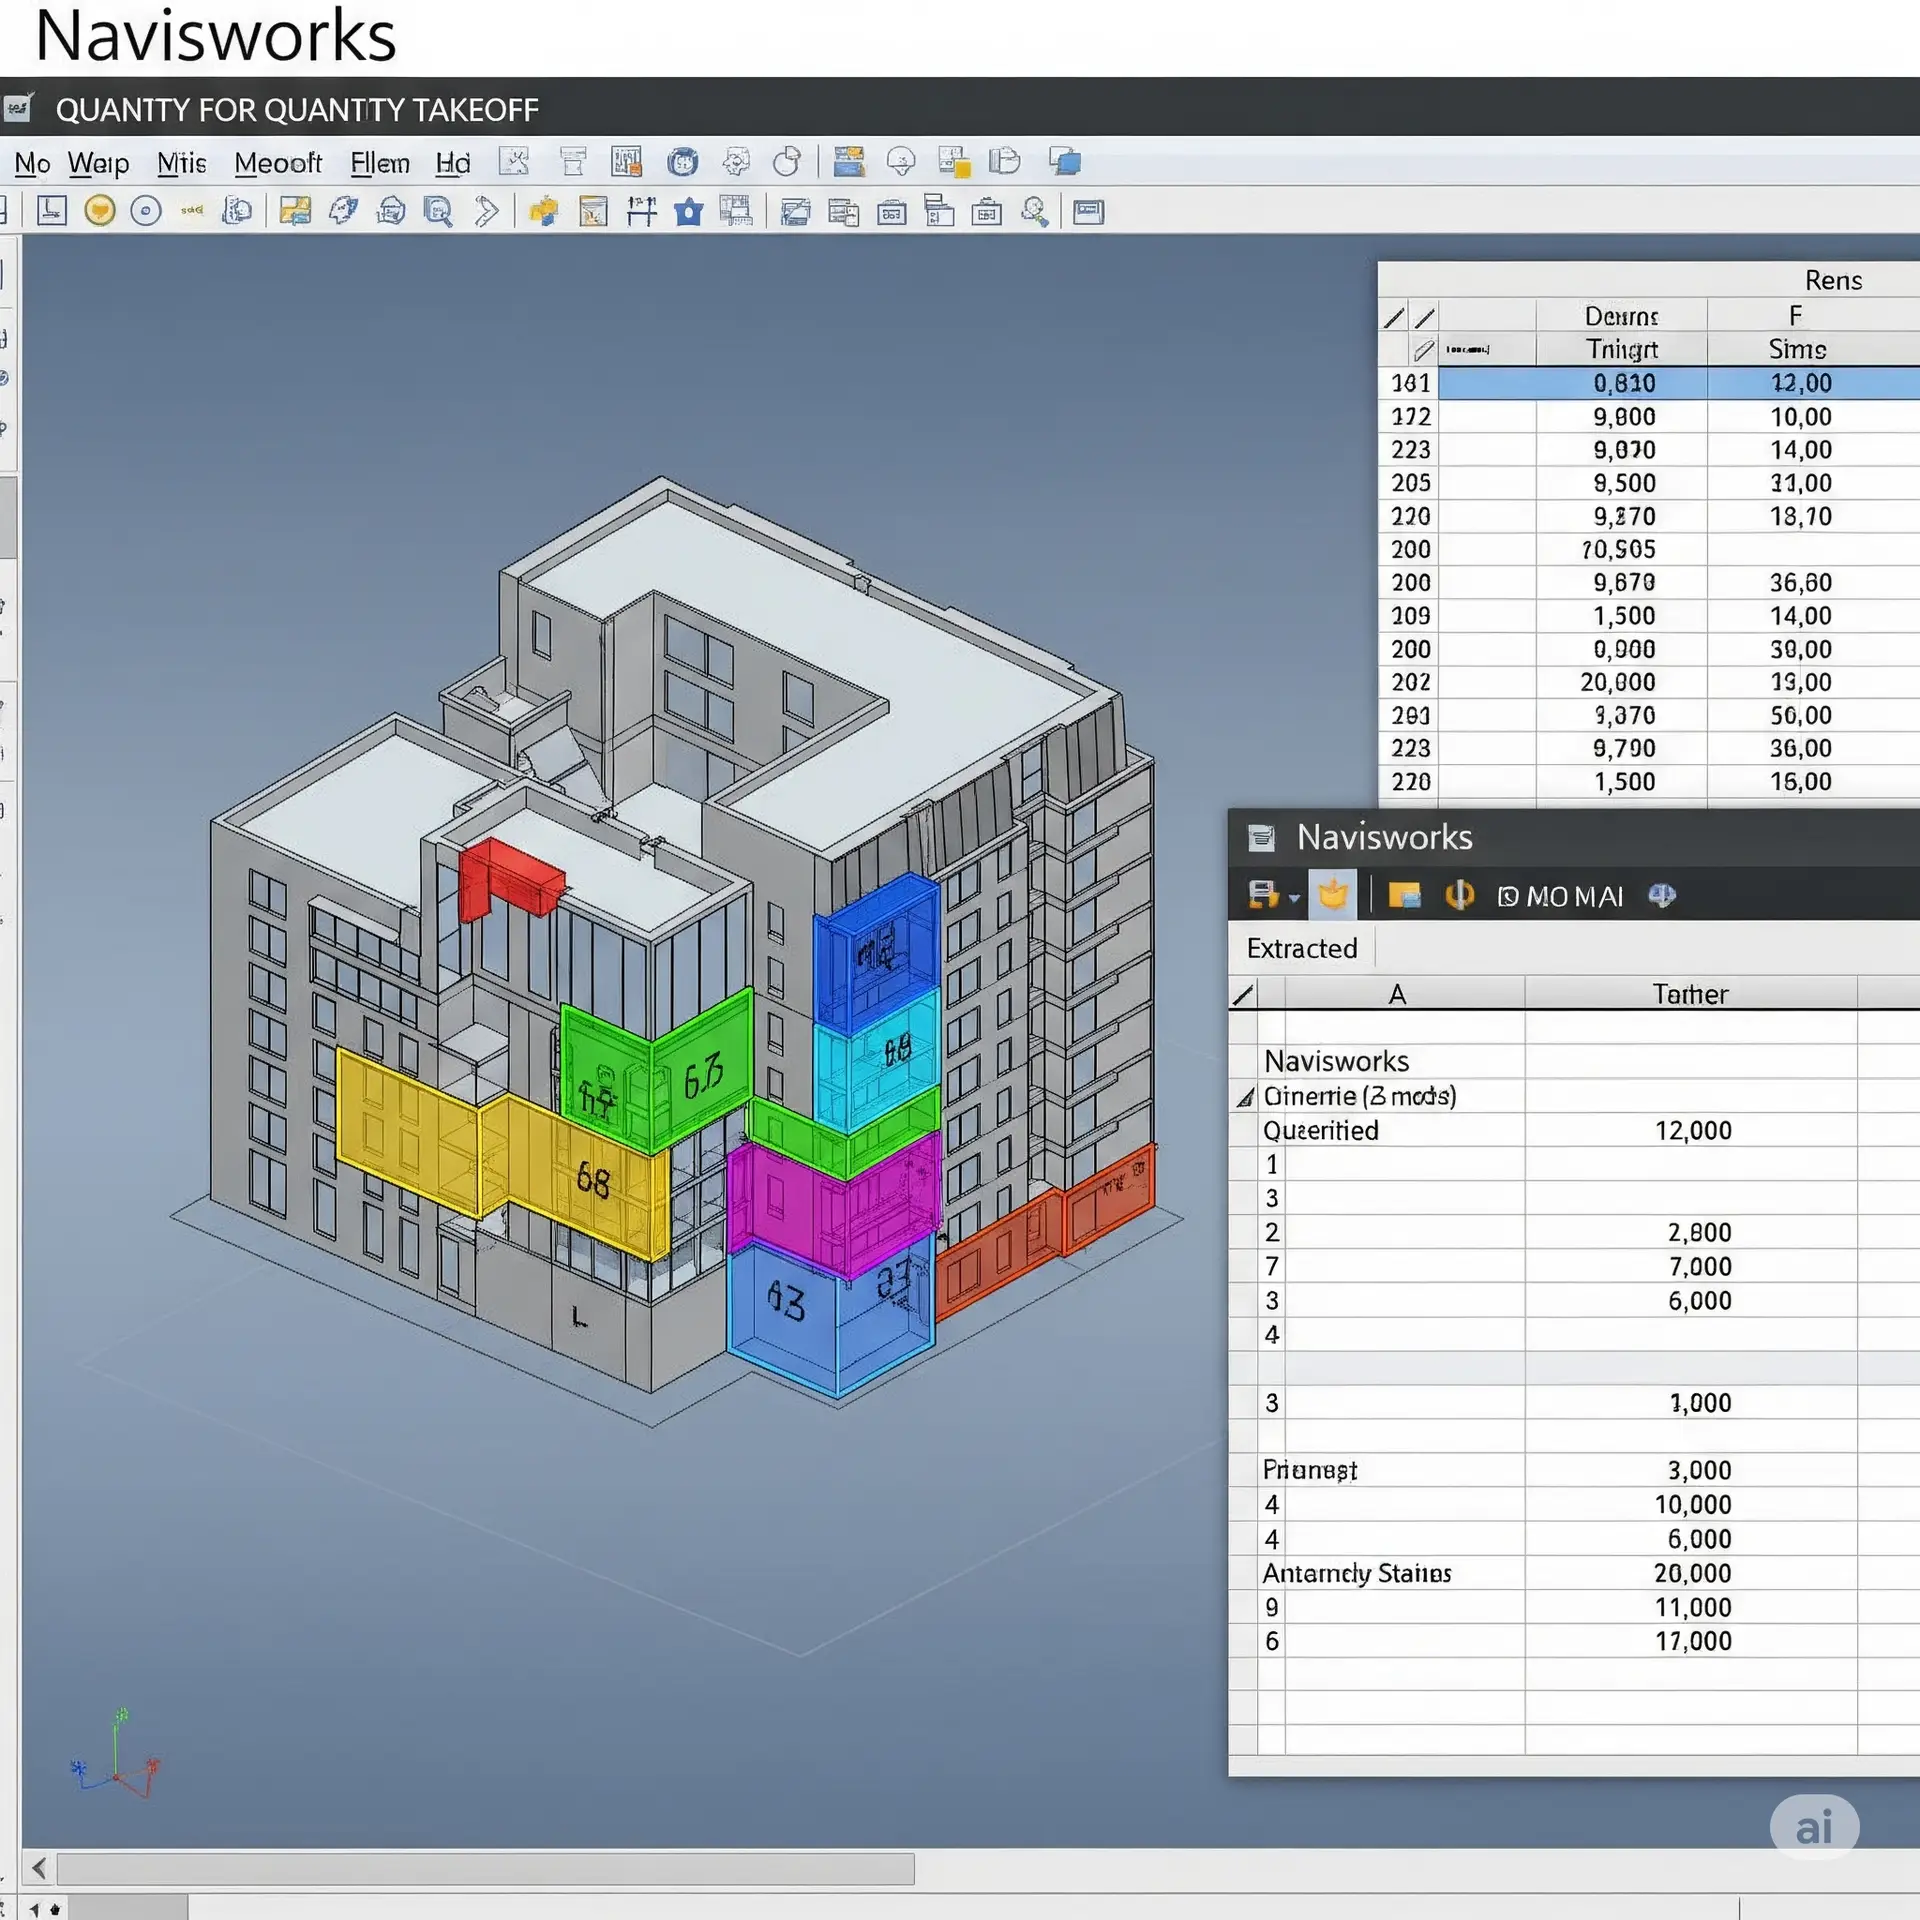Click the Tarher column header
This screenshot has width=1920, height=1920.
click(1689, 994)
